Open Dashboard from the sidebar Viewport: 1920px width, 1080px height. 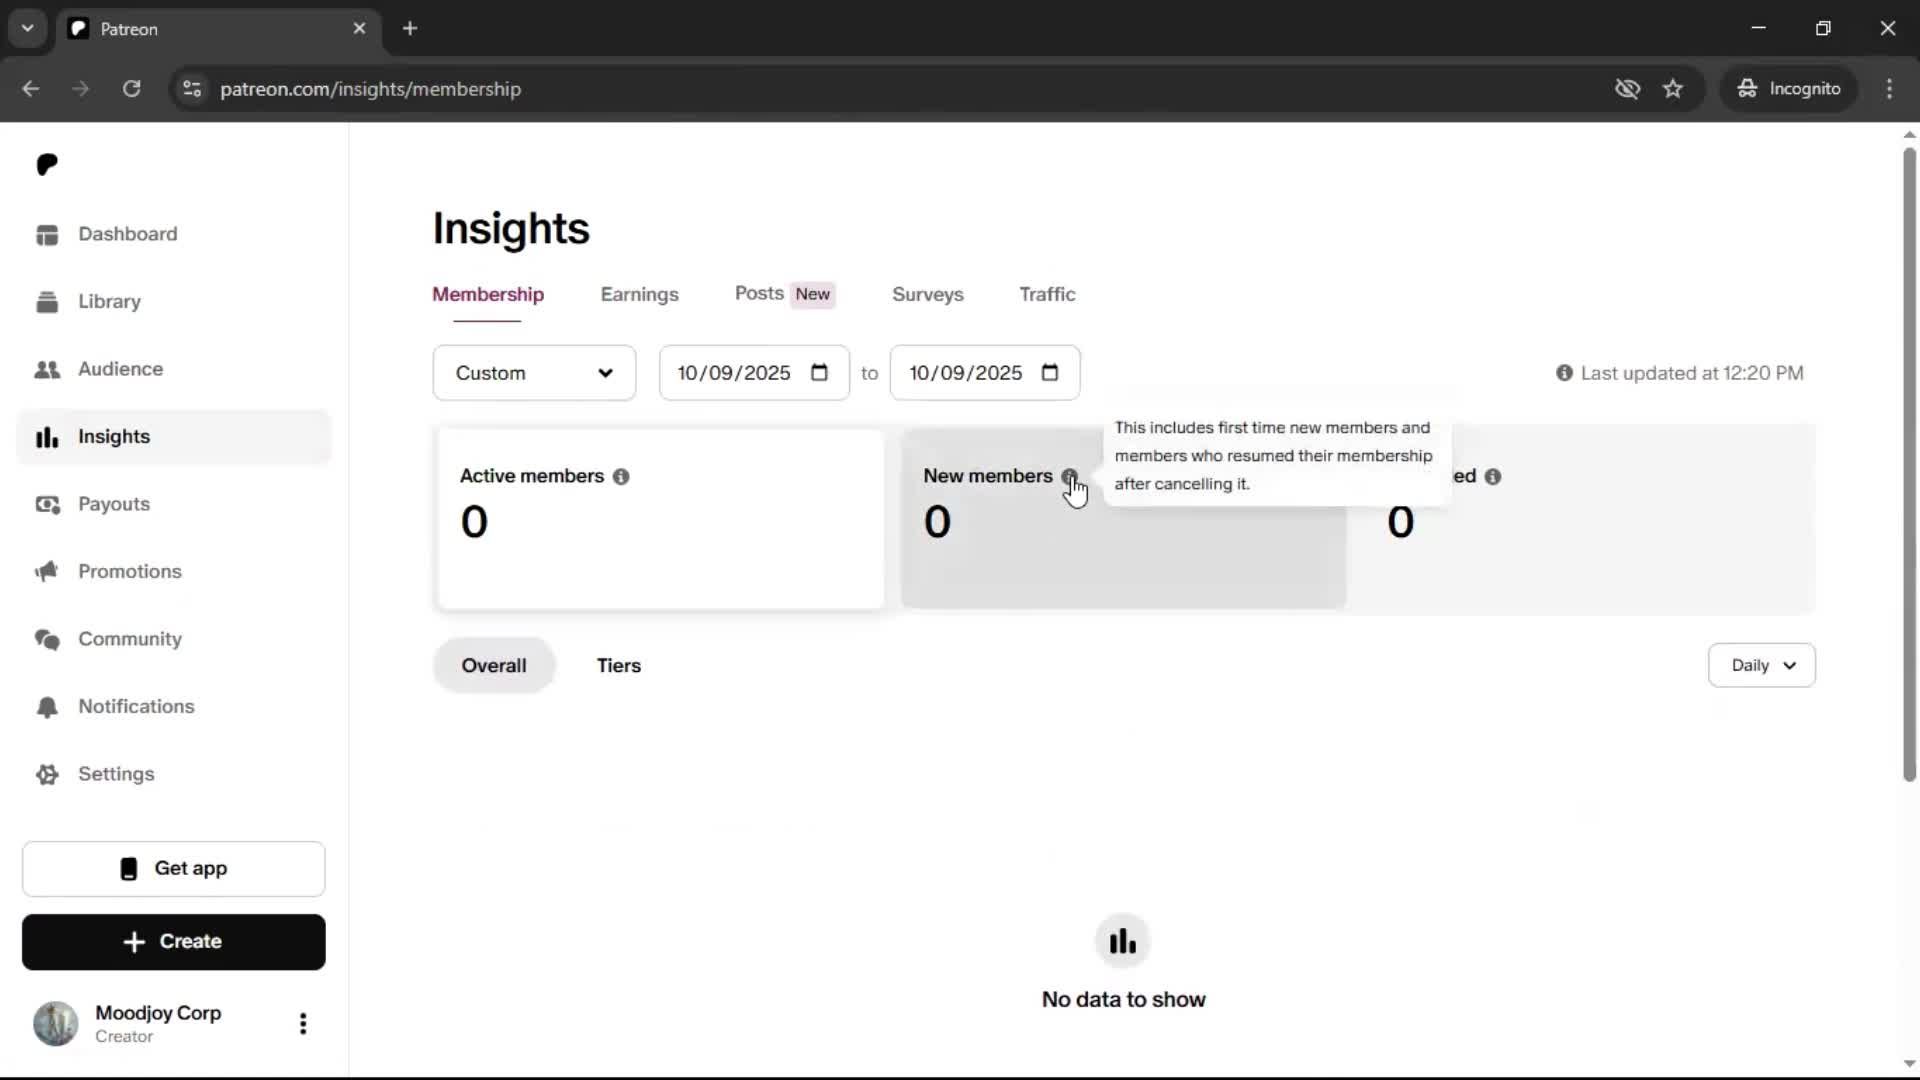[174, 234]
